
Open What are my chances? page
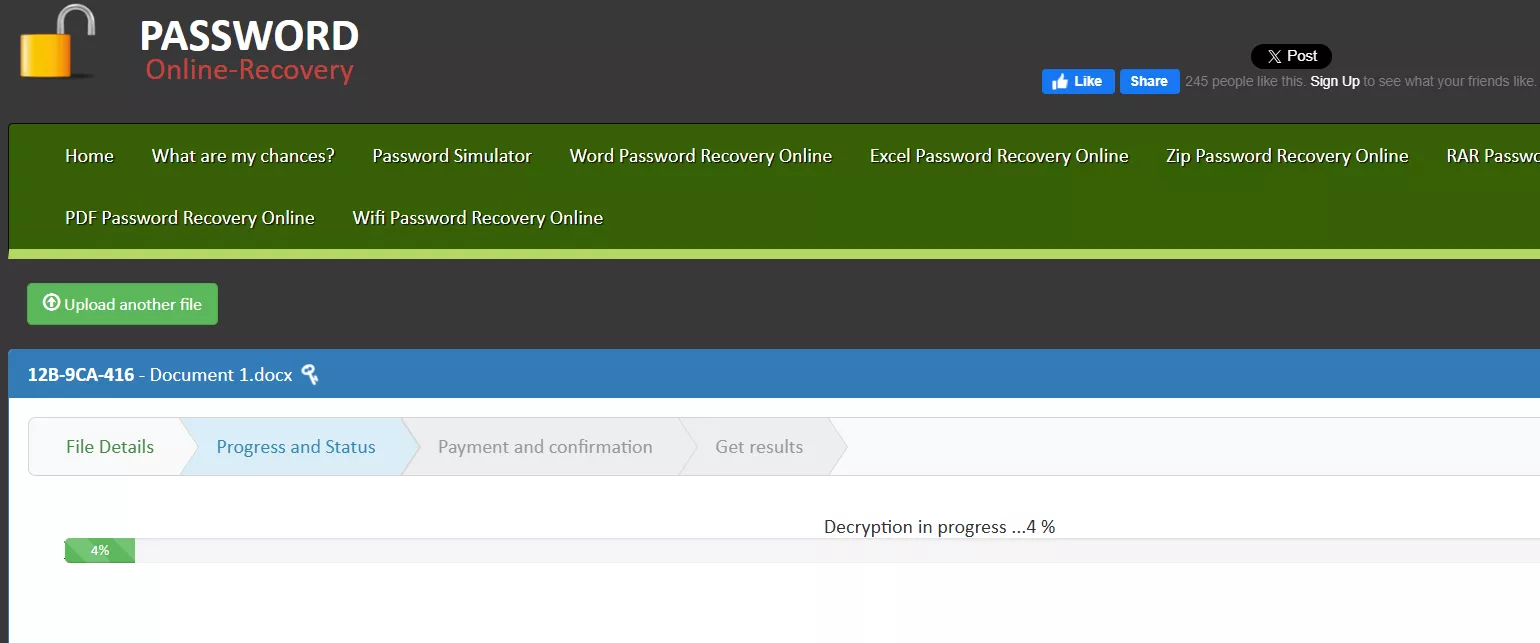point(243,156)
